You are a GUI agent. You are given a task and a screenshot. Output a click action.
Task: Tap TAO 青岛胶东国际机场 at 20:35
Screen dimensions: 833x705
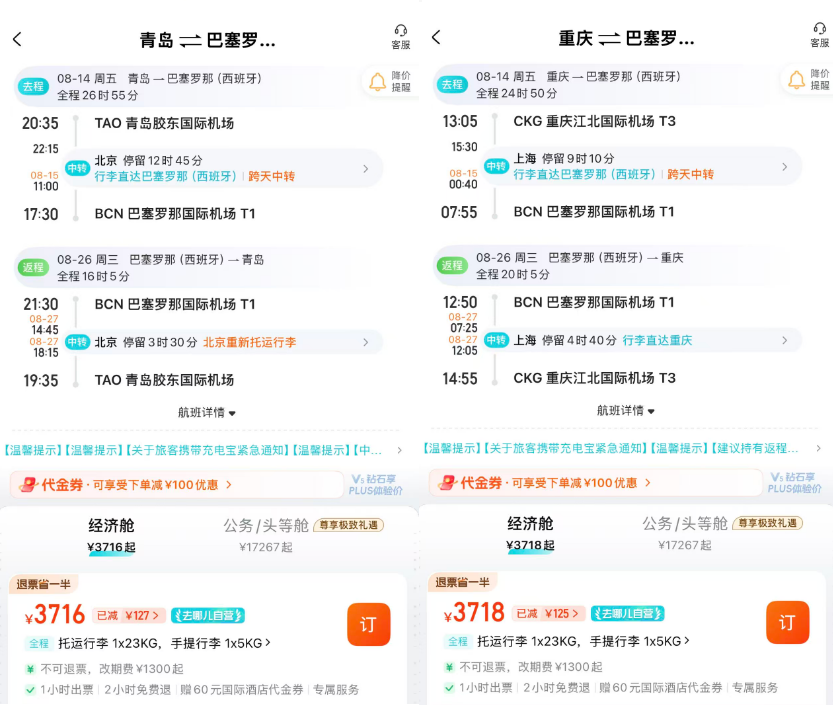point(164,123)
